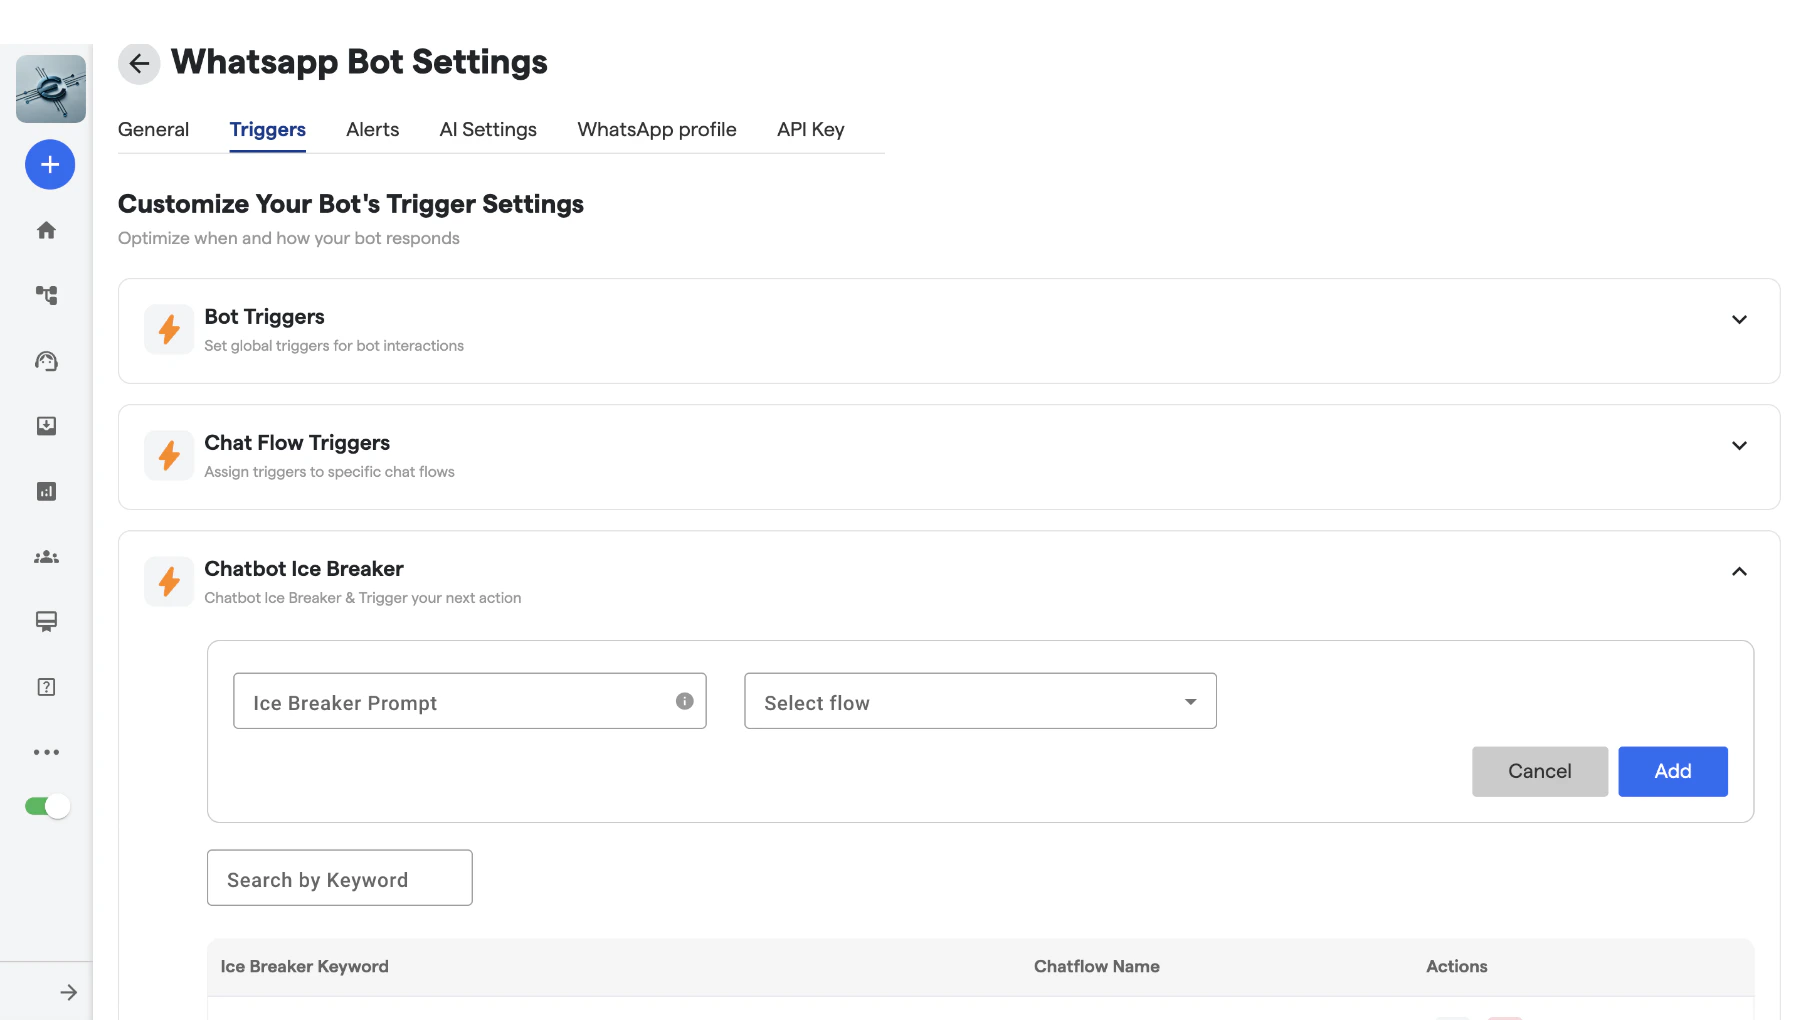Screen dimensions: 1806x1020
Task: Click the blue Add button
Action: 1673,772
